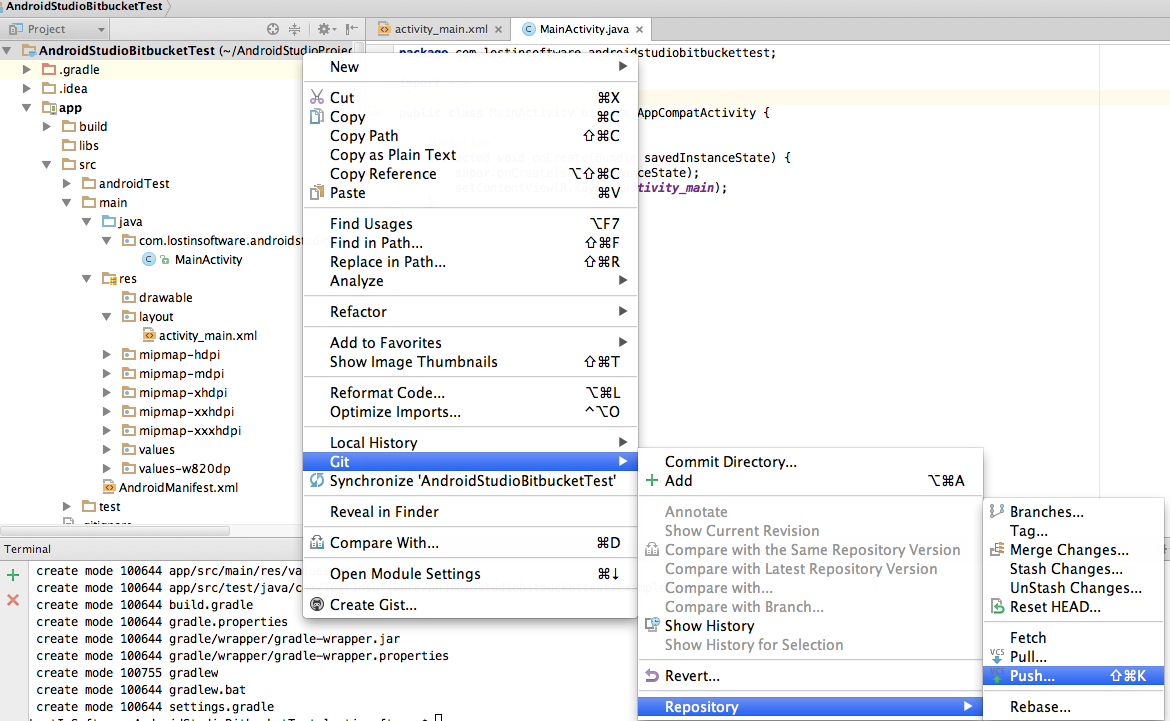Open the Project panel gear settings
This screenshot has width=1170, height=721.
(x=324, y=30)
